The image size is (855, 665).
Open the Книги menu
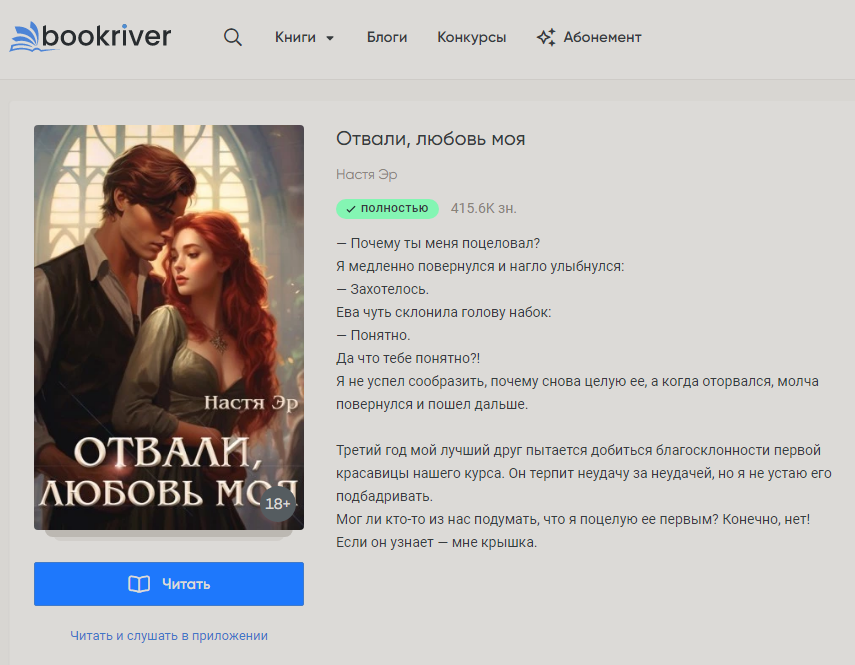click(x=295, y=38)
